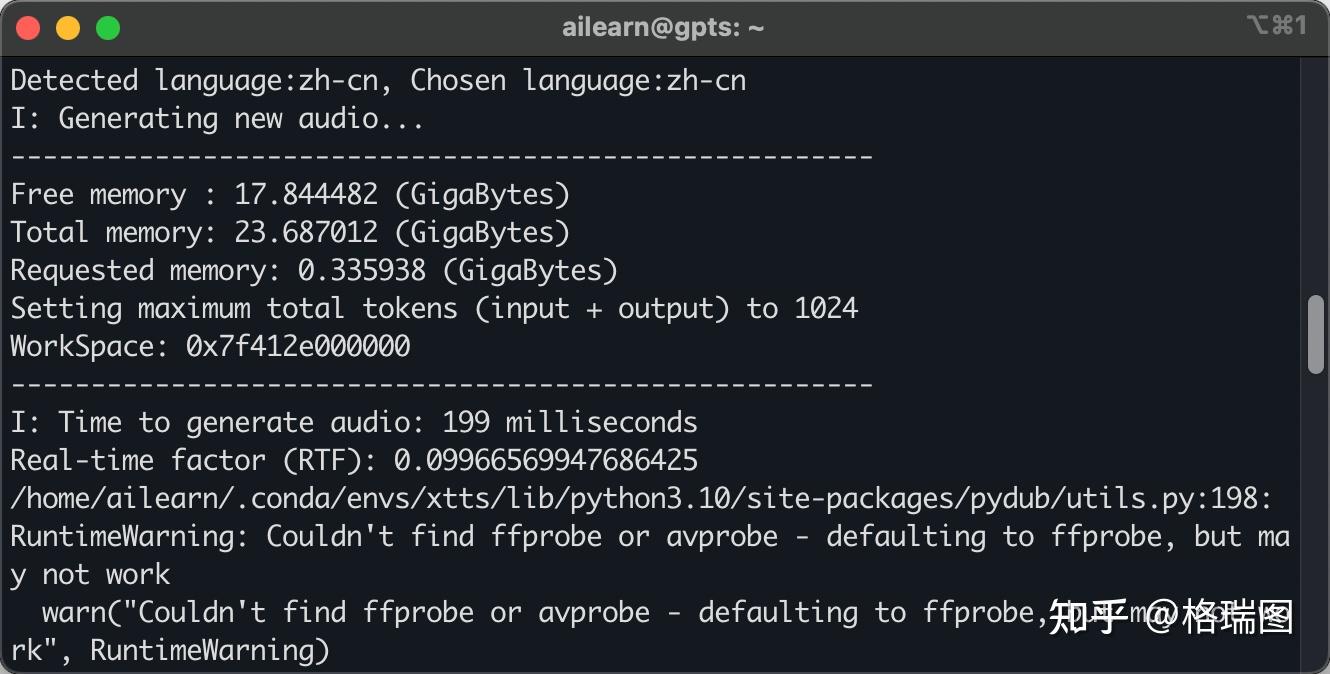Click the Requested memory 0.335938 line
1330x674 pixels.
pyautogui.click(x=314, y=270)
